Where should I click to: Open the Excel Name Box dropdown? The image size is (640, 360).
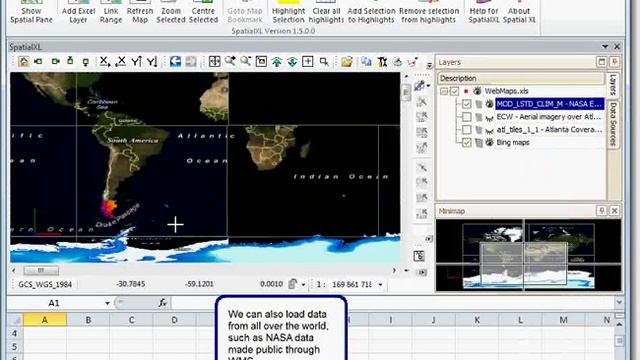point(107,303)
